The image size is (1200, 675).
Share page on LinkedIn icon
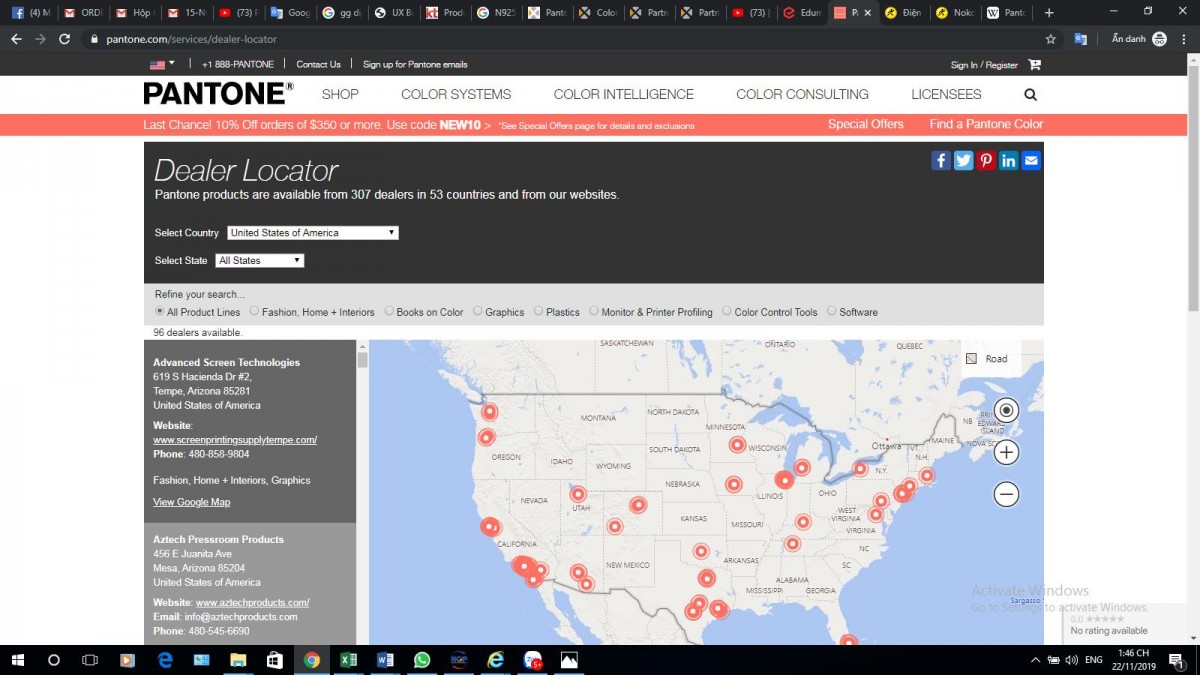[x=1008, y=161]
